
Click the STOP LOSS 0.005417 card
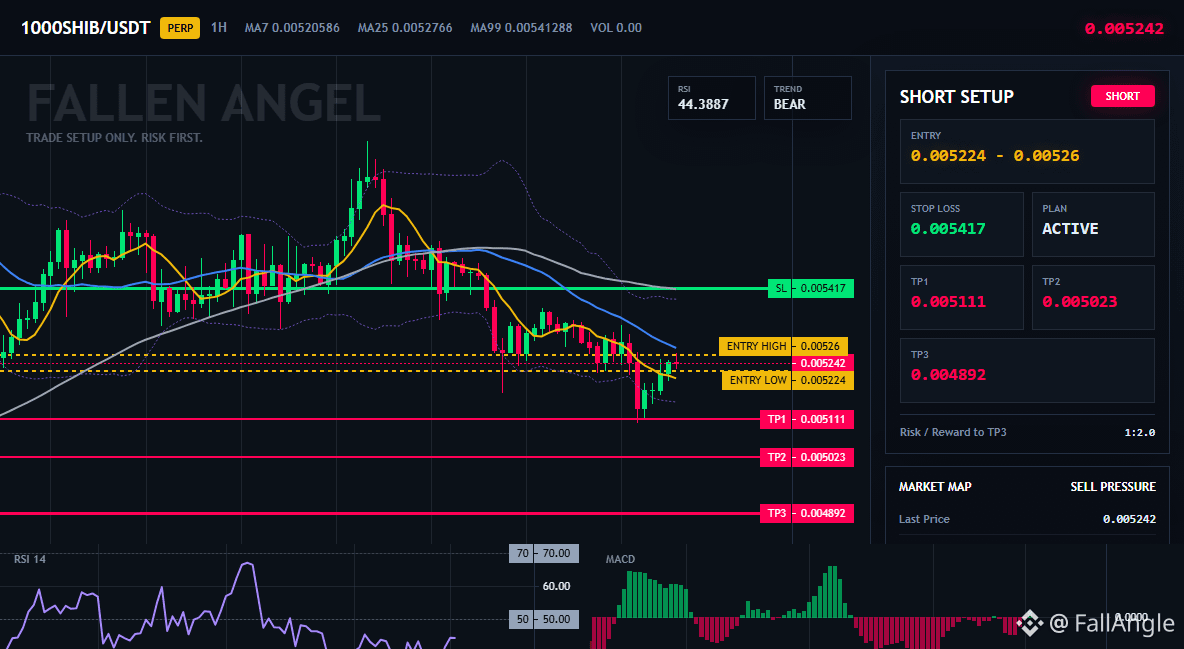(x=961, y=224)
